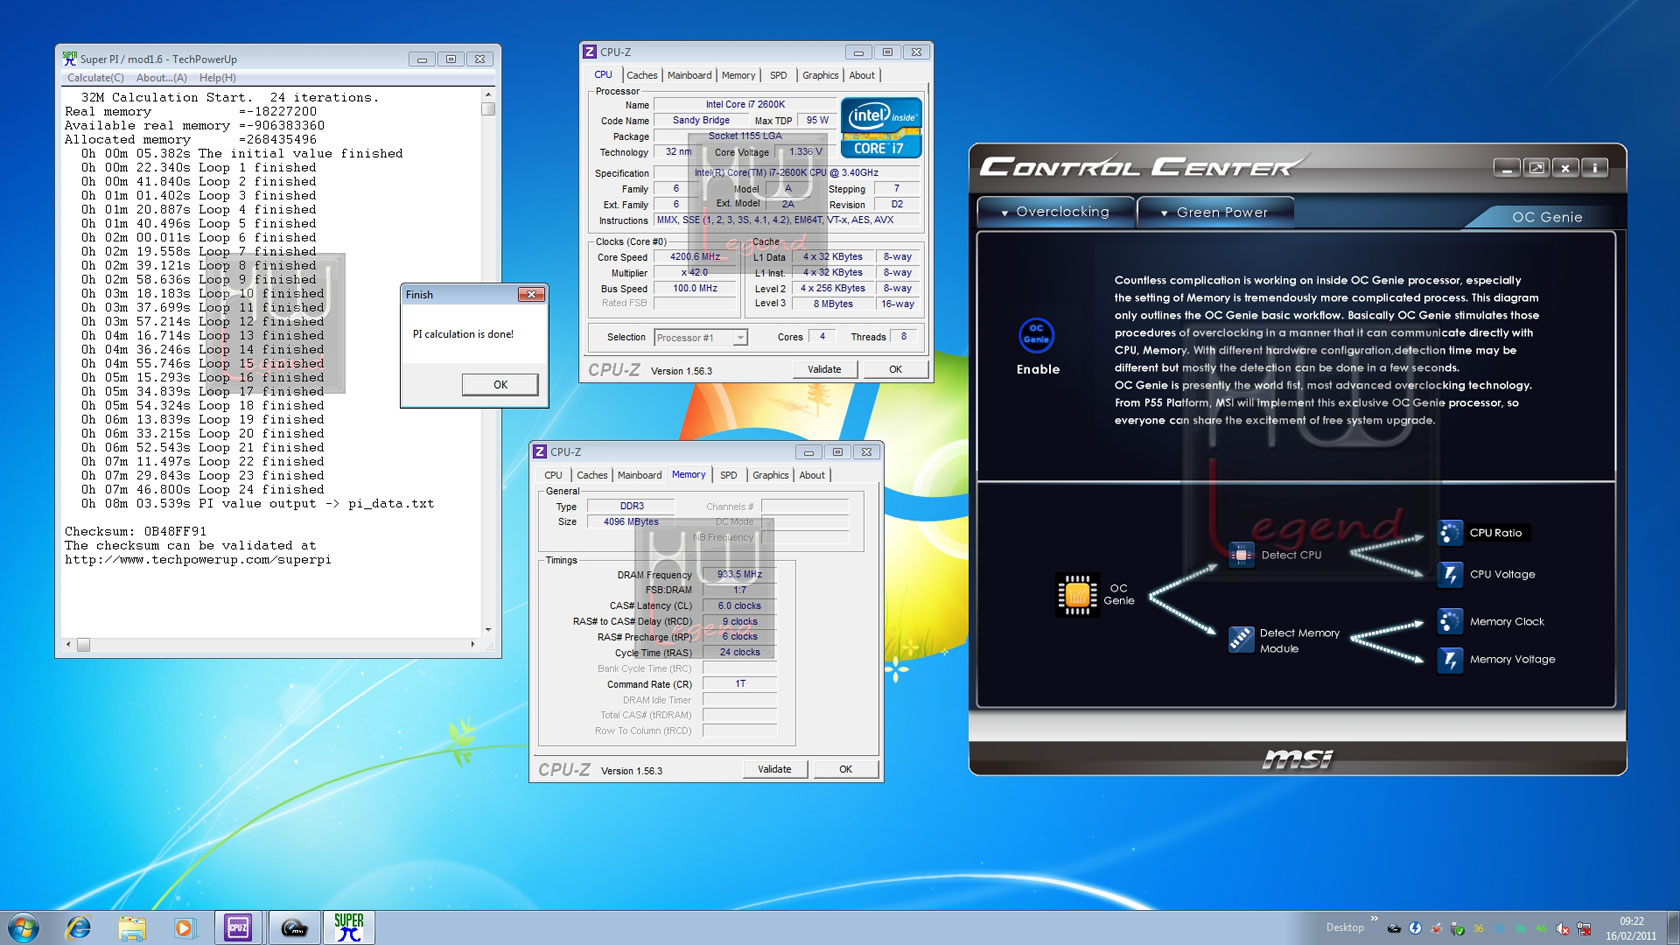Viewport: 1680px width, 945px height.
Task: Switch to CPU tab in lower CPU-Z window
Action: pyautogui.click(x=553, y=475)
